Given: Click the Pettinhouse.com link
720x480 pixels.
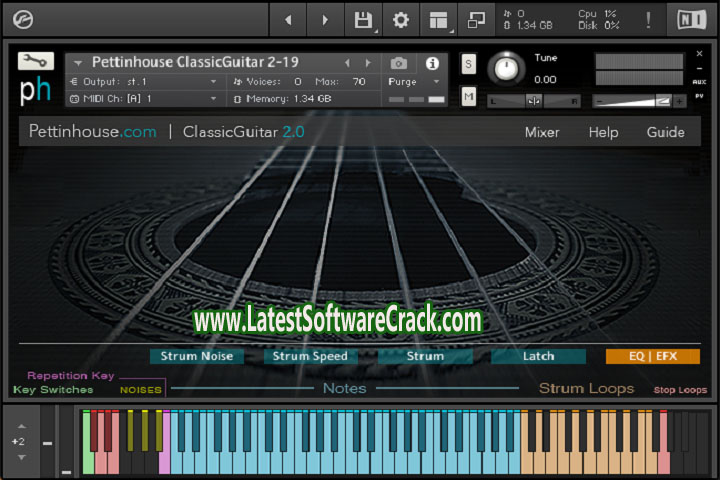Looking at the screenshot, I should (x=92, y=132).
